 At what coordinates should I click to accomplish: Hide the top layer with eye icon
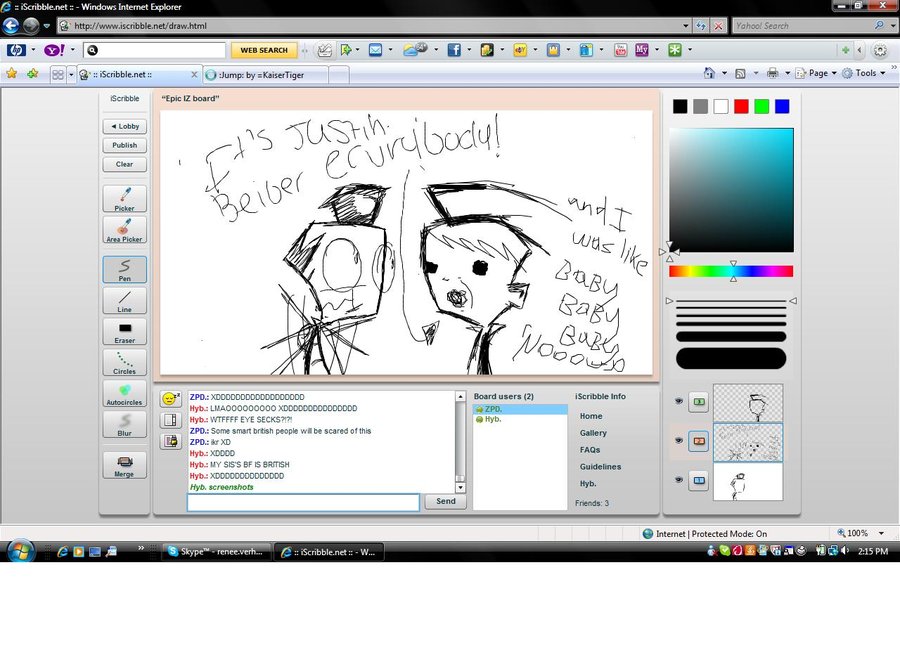pyautogui.click(x=677, y=401)
